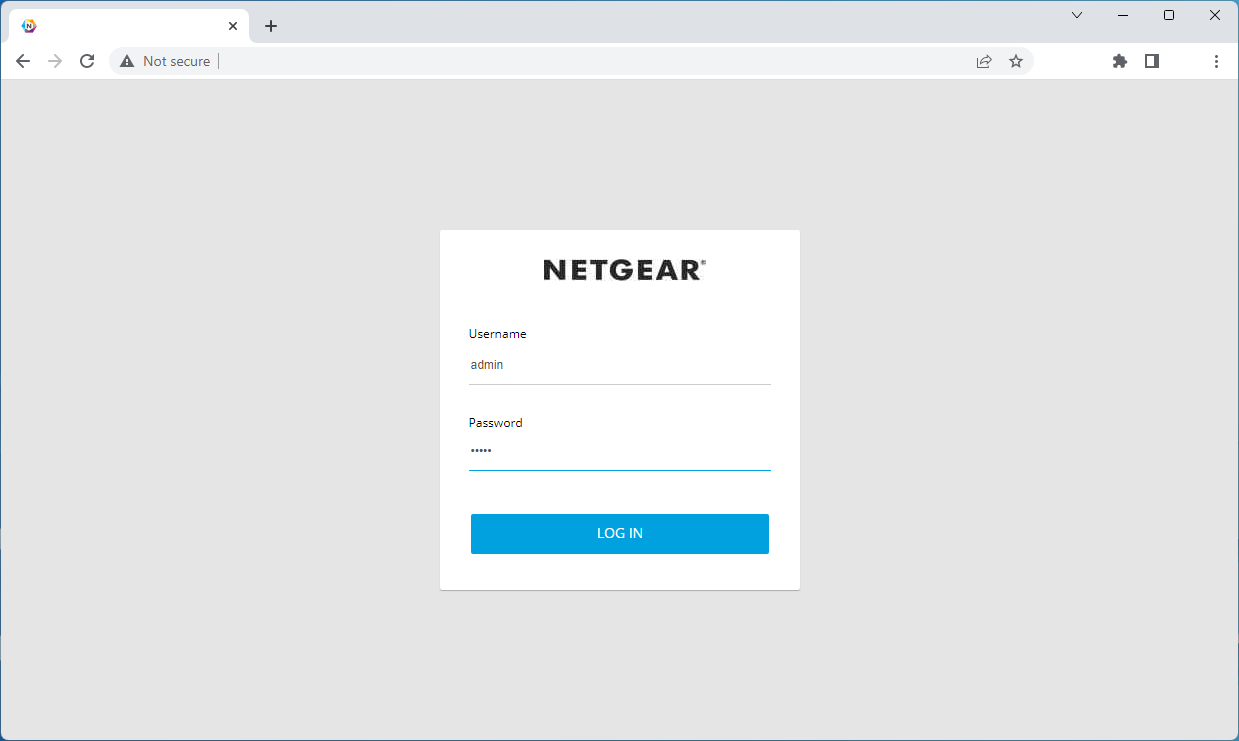Bookmark this page with star icon
1239x741 pixels.
1016,61
